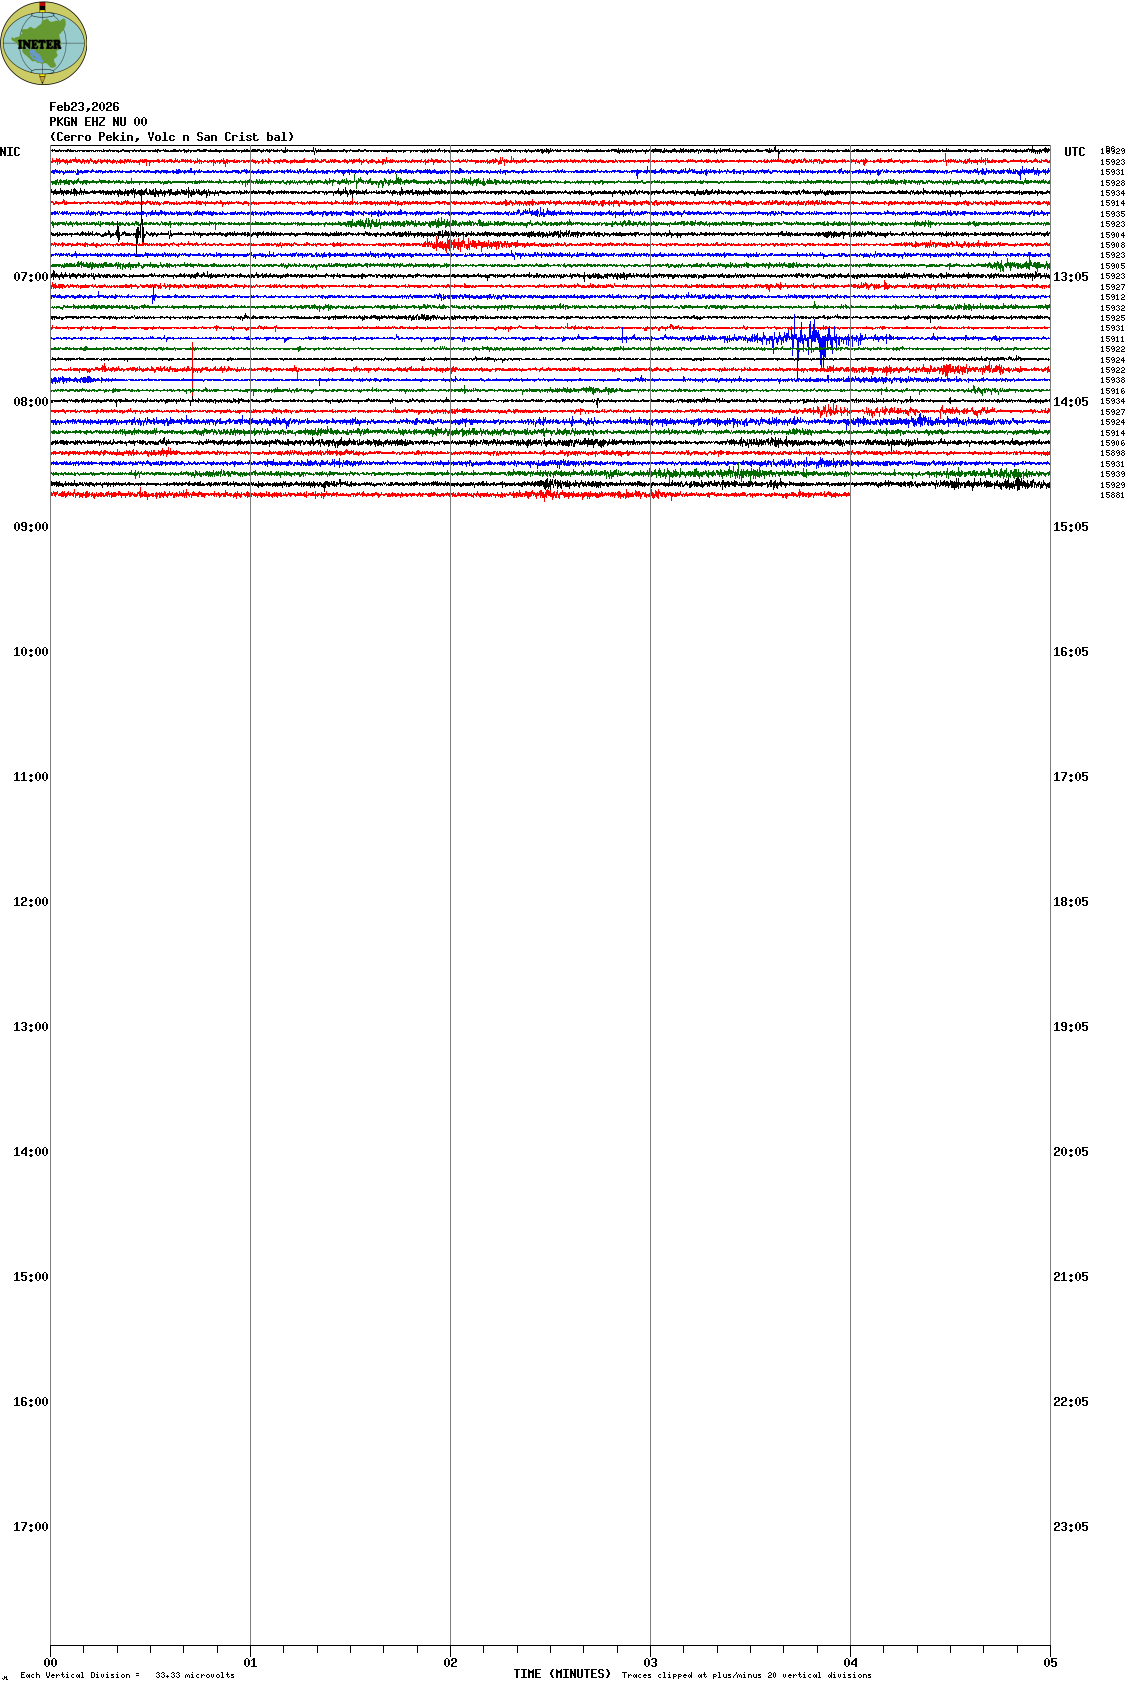The width and height of the screenshot is (1130, 1689).
Task: Click the tall red spike on the trace
Action: (x=192, y=370)
